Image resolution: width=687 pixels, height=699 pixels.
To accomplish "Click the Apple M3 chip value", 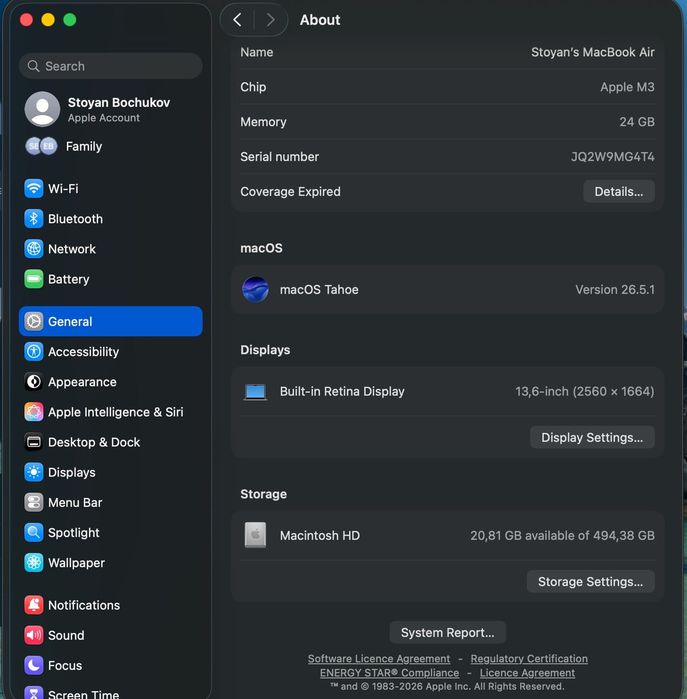I will [x=627, y=87].
